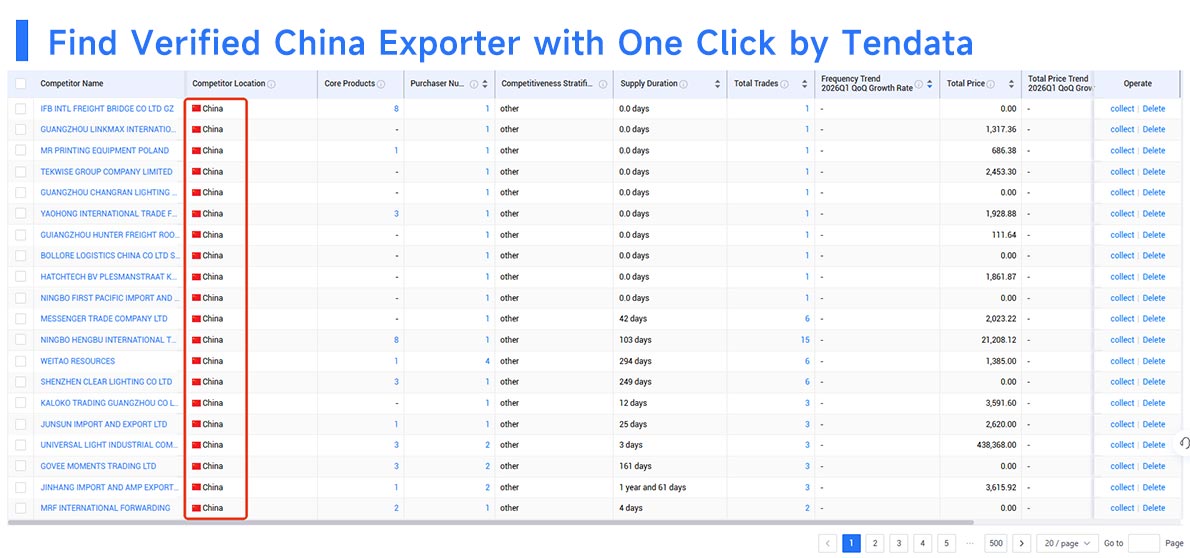
Task: Select page 2 in pagination
Action: point(875,544)
